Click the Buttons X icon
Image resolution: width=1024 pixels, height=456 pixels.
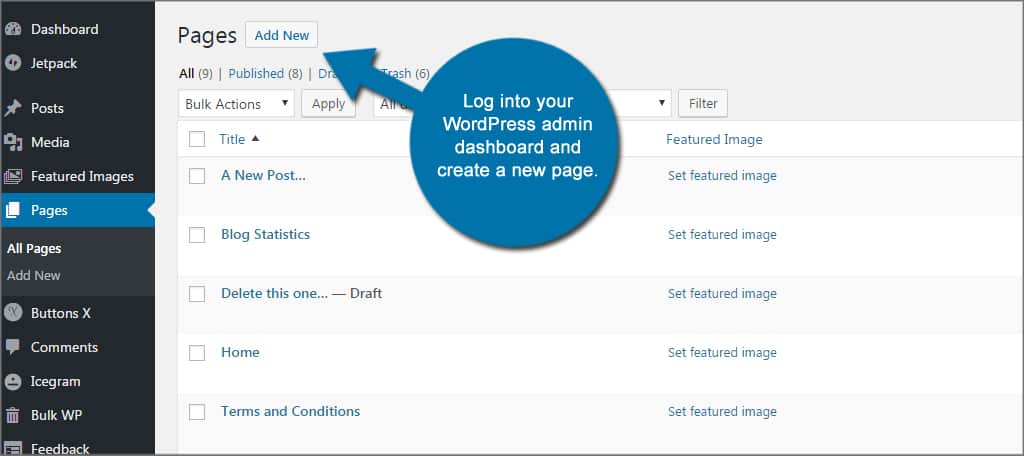[13, 313]
